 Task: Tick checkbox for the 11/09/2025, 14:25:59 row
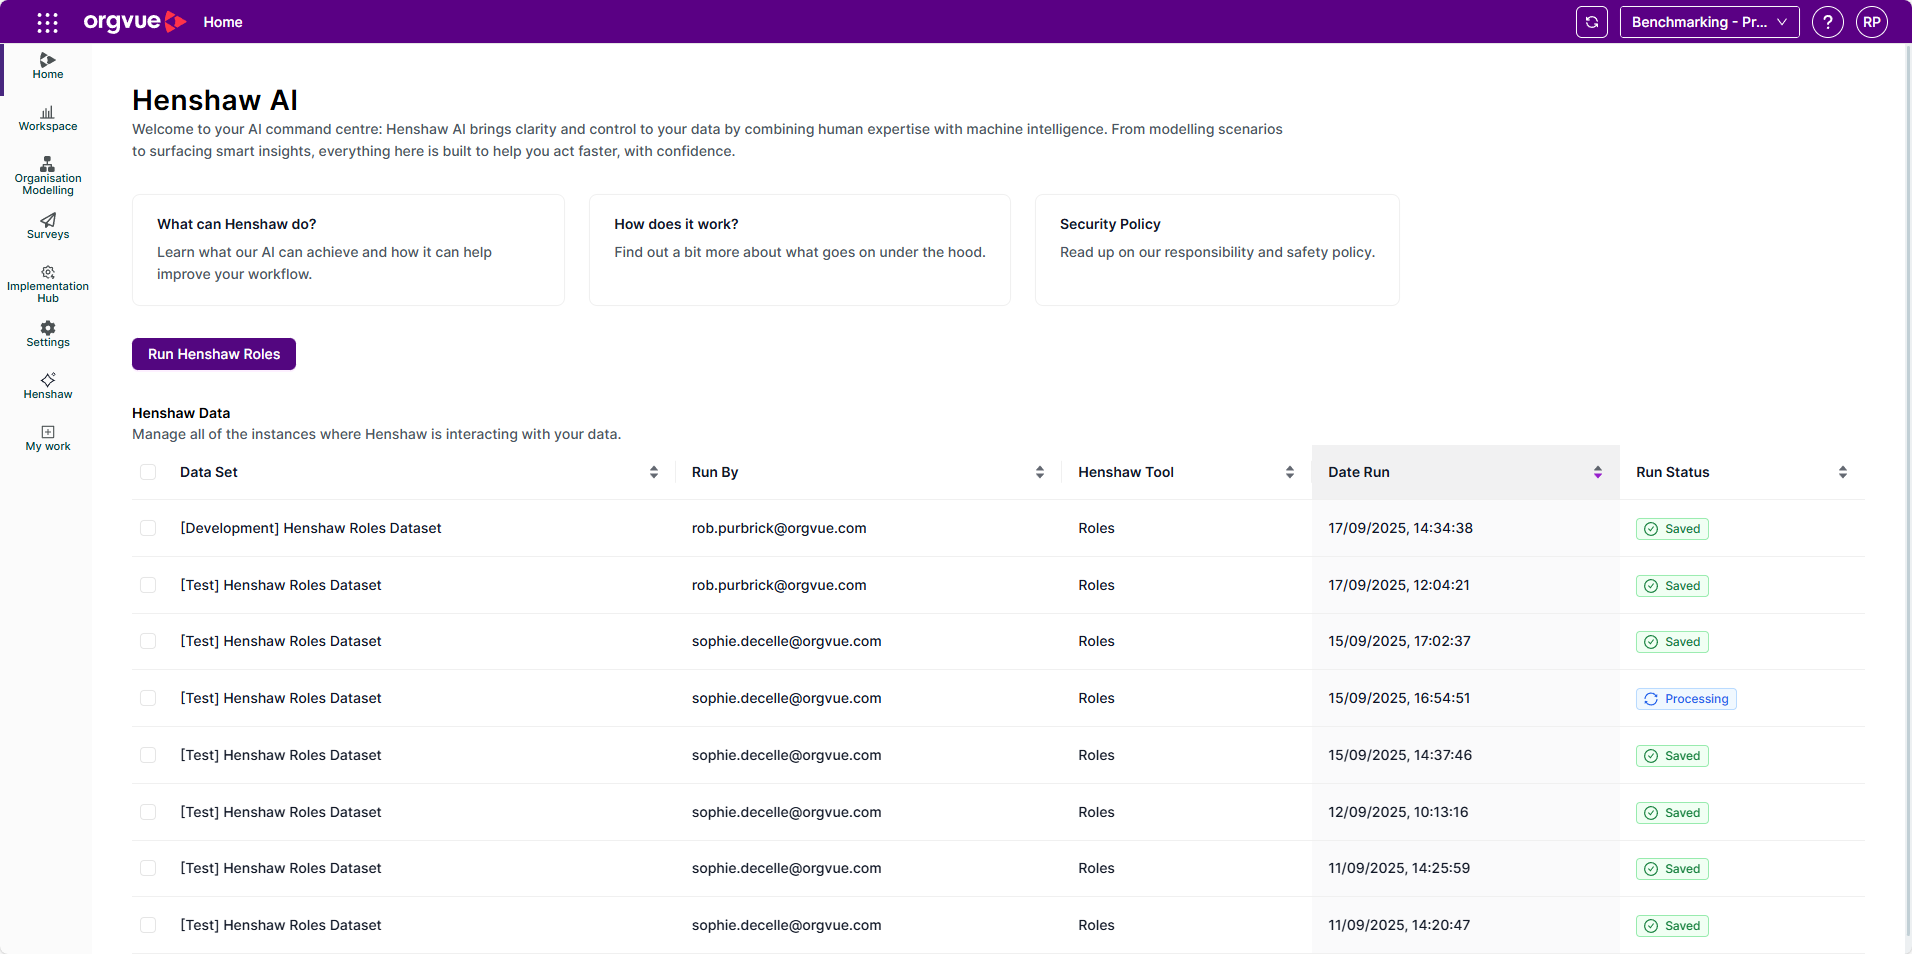(x=148, y=868)
